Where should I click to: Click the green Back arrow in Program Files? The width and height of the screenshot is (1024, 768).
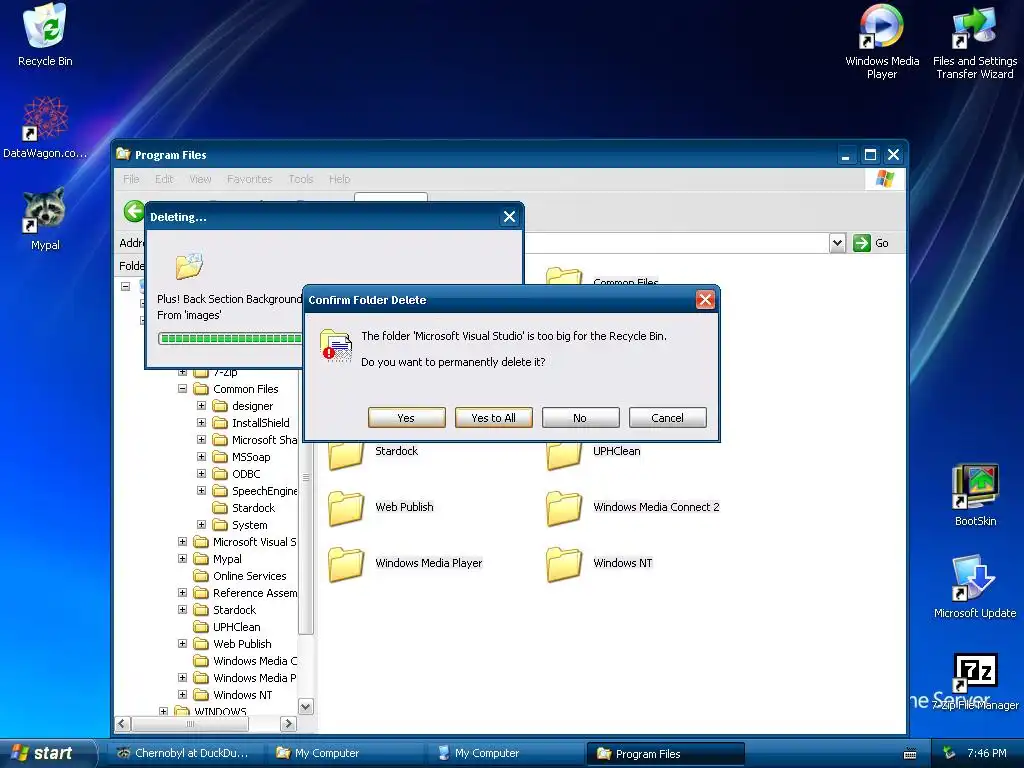point(135,212)
